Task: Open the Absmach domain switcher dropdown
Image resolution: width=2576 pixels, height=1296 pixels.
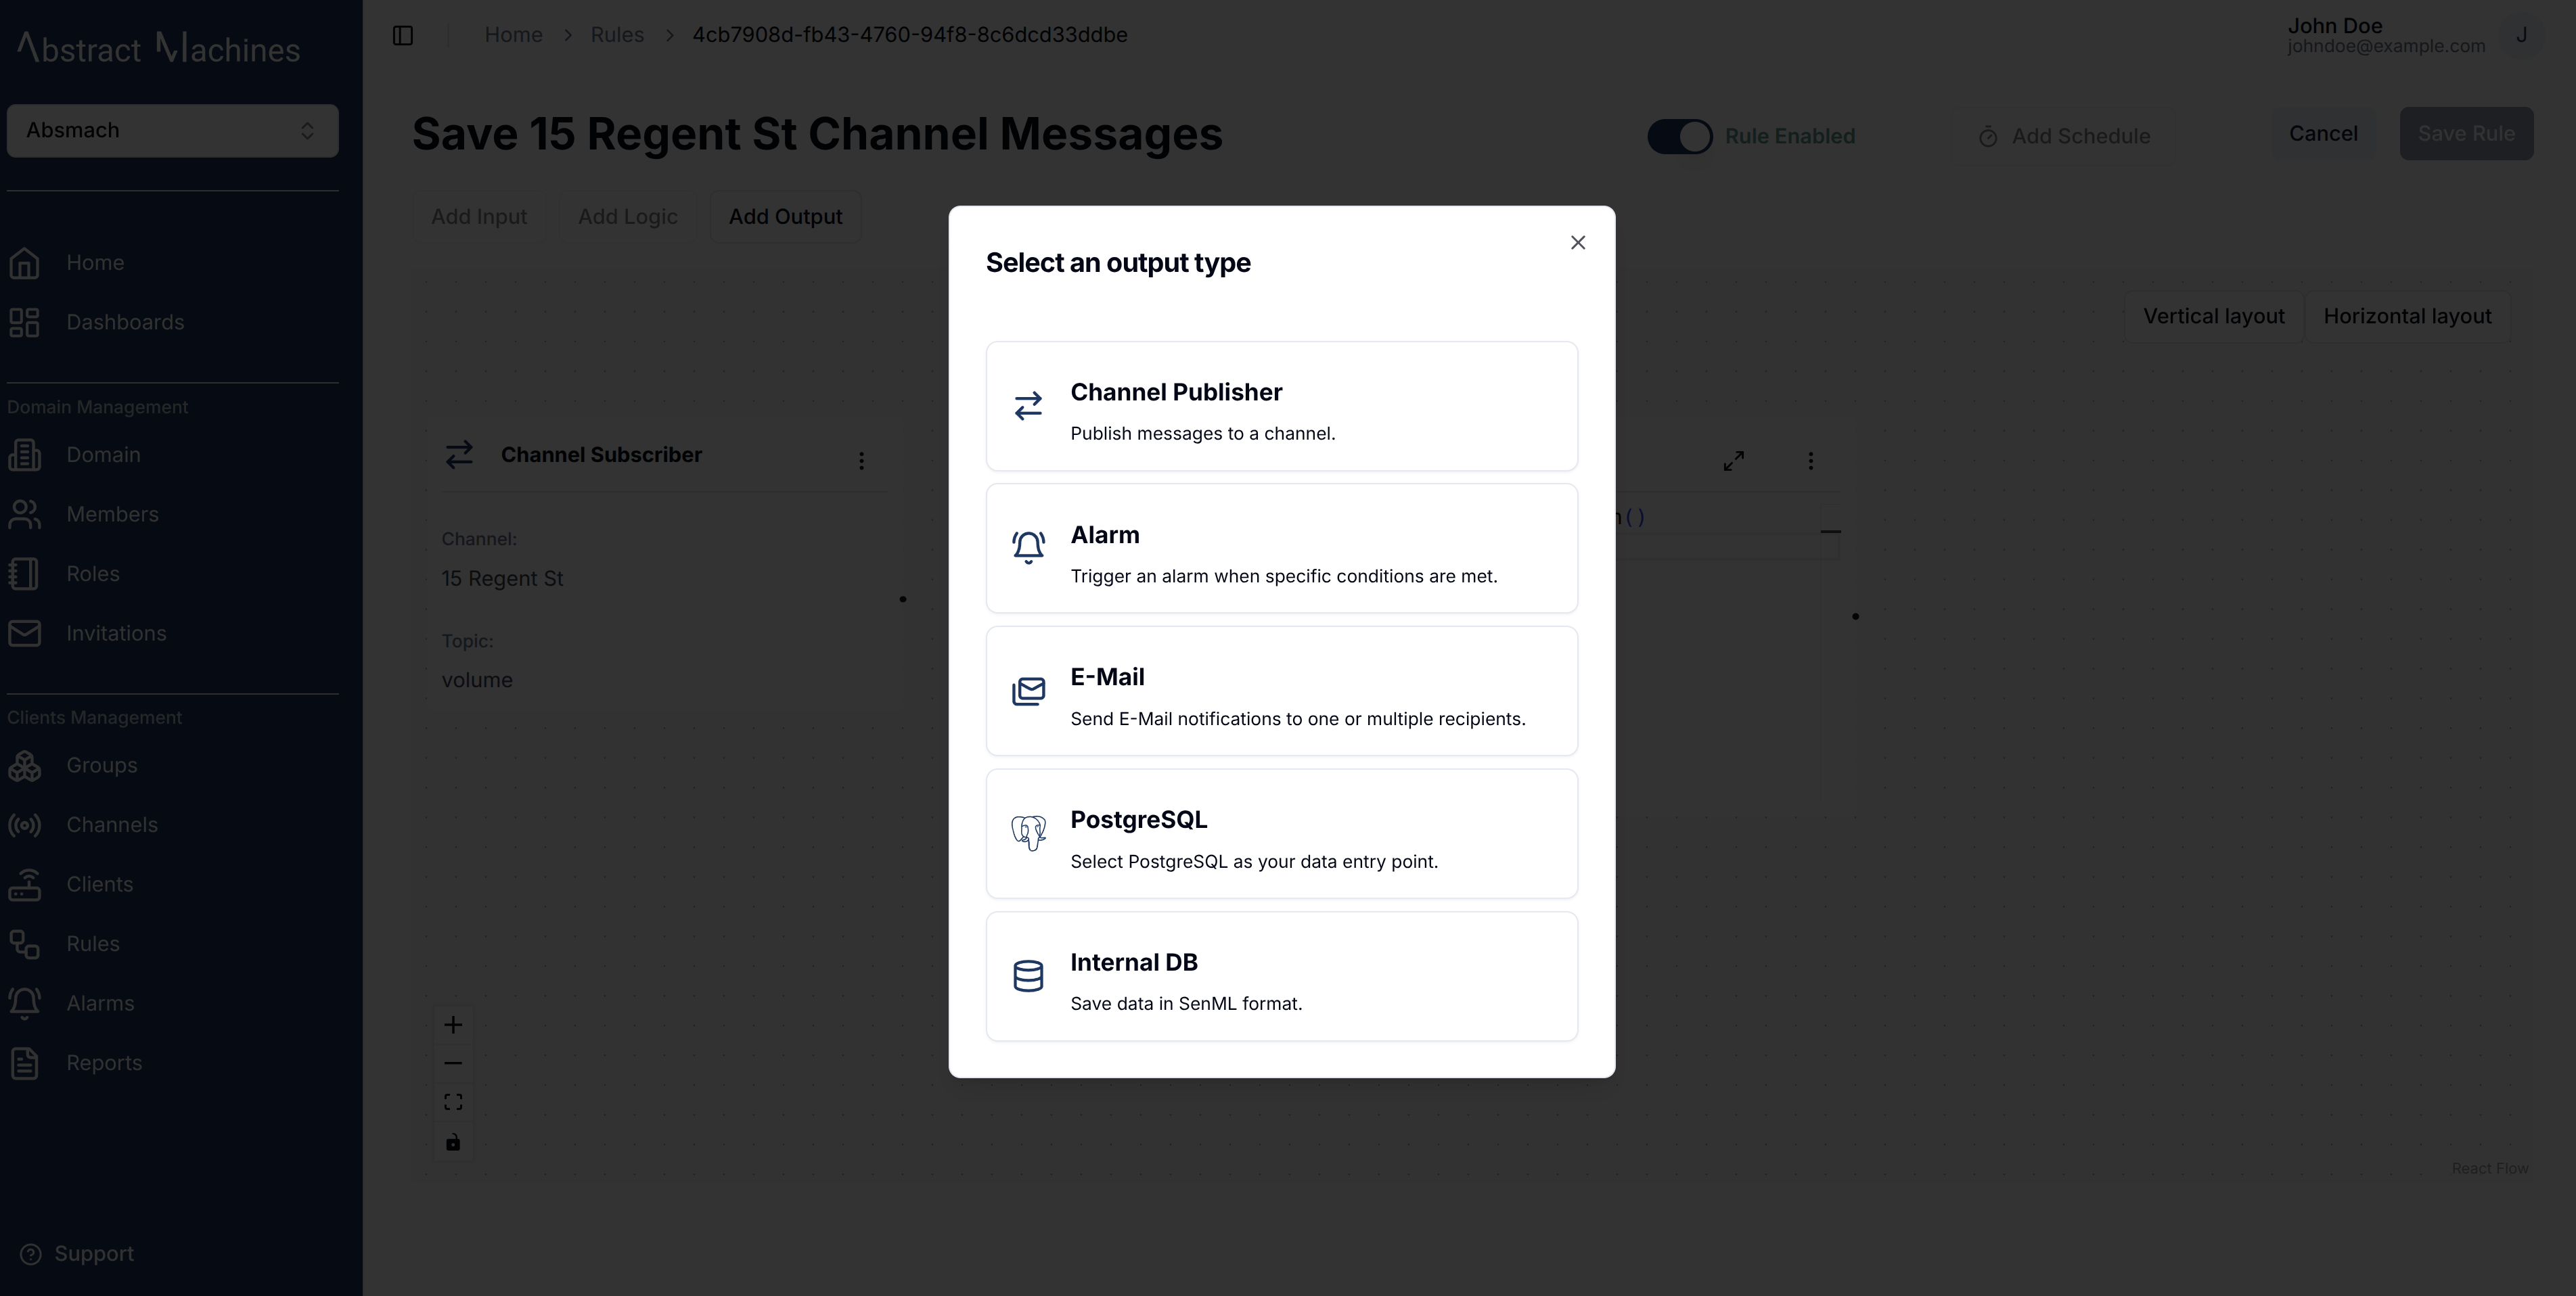Action: click(172, 131)
